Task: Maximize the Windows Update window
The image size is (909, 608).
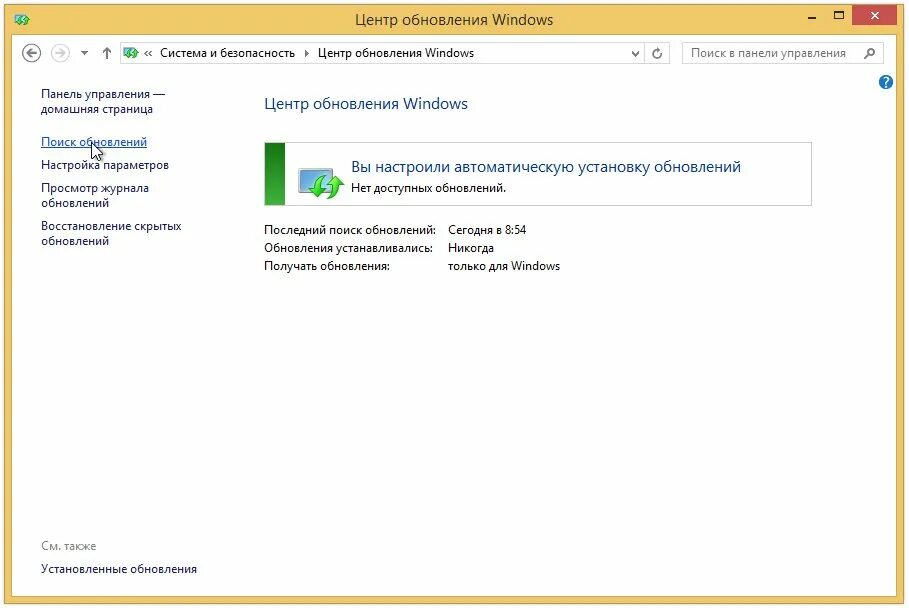Action: point(839,16)
